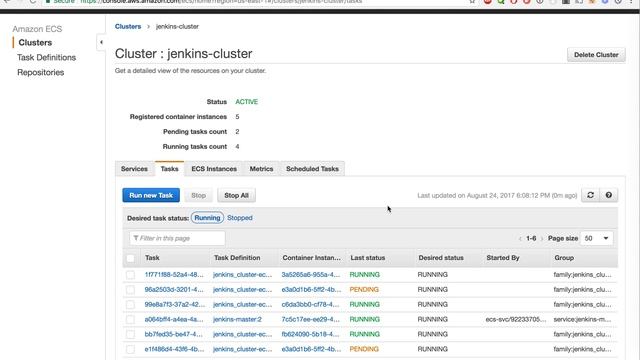Viewport: 640px width, 360px height.
Task: Click the disabled Stop button
Action: 198,195
